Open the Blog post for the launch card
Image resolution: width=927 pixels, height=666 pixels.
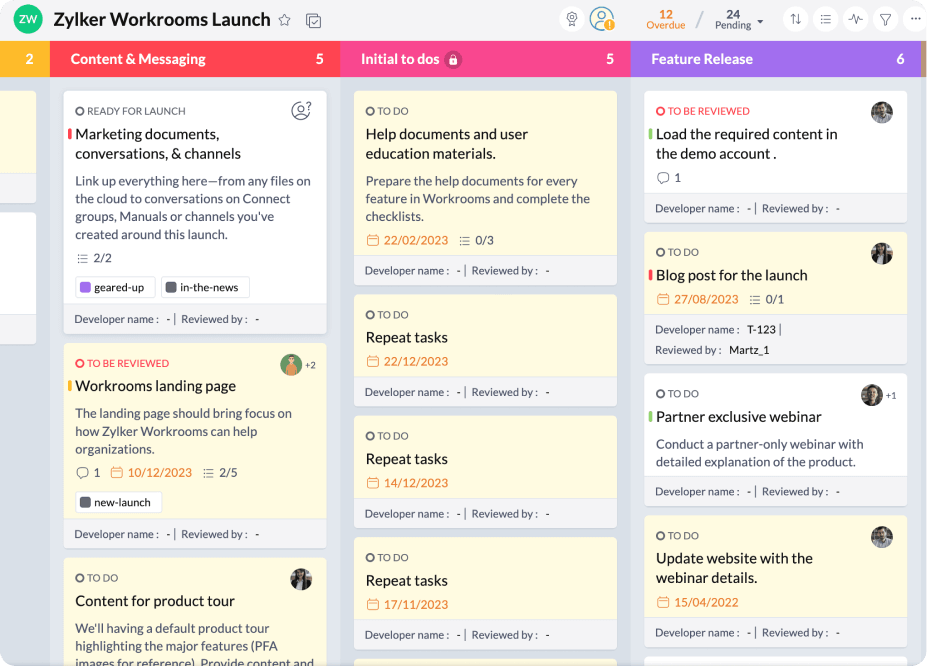click(731, 275)
